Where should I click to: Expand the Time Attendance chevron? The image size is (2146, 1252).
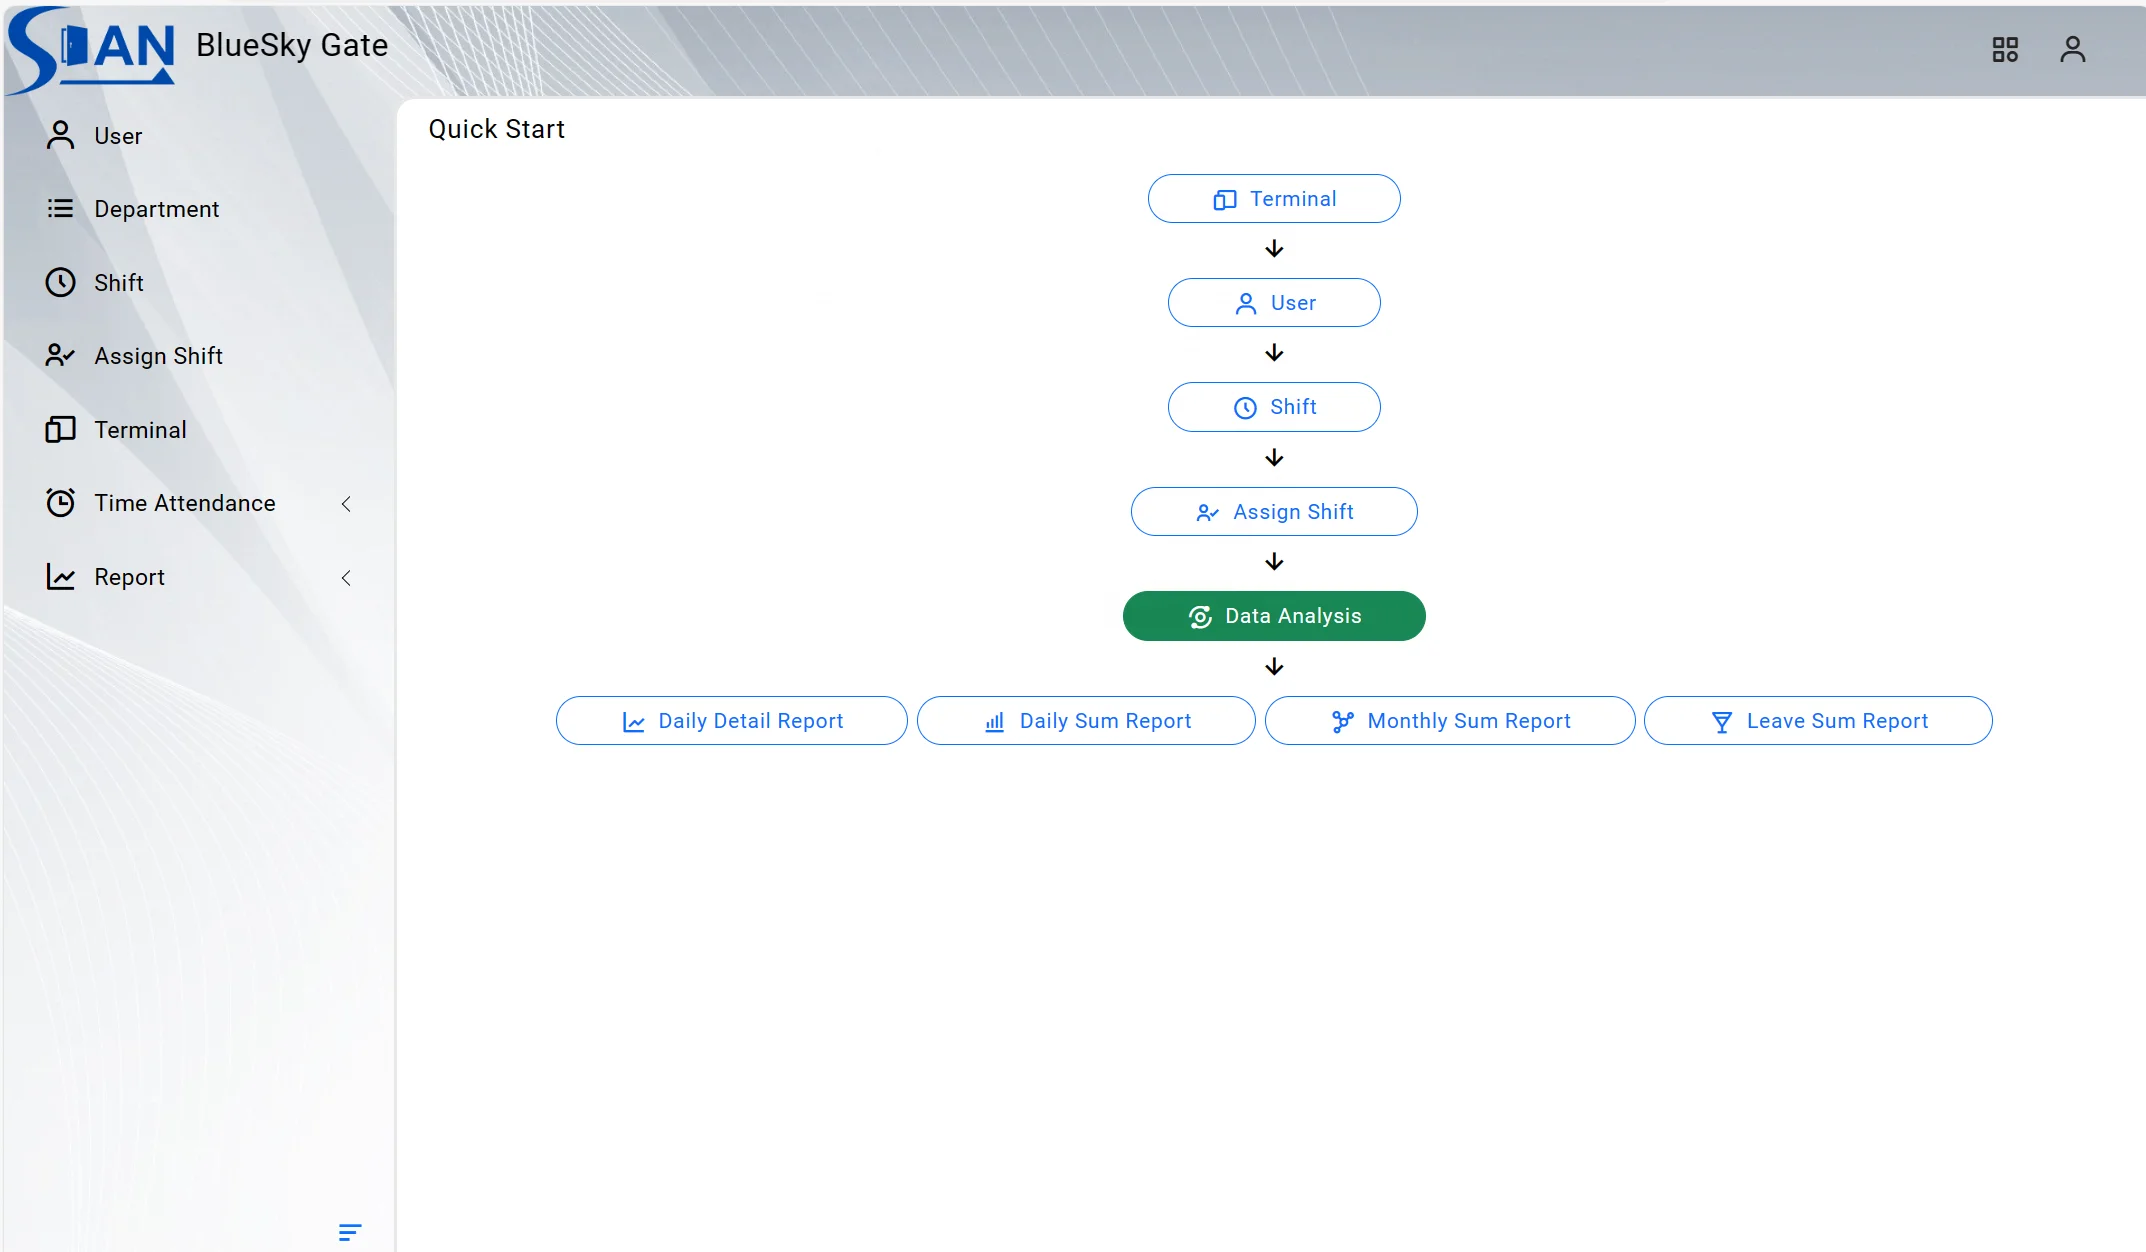pos(345,503)
